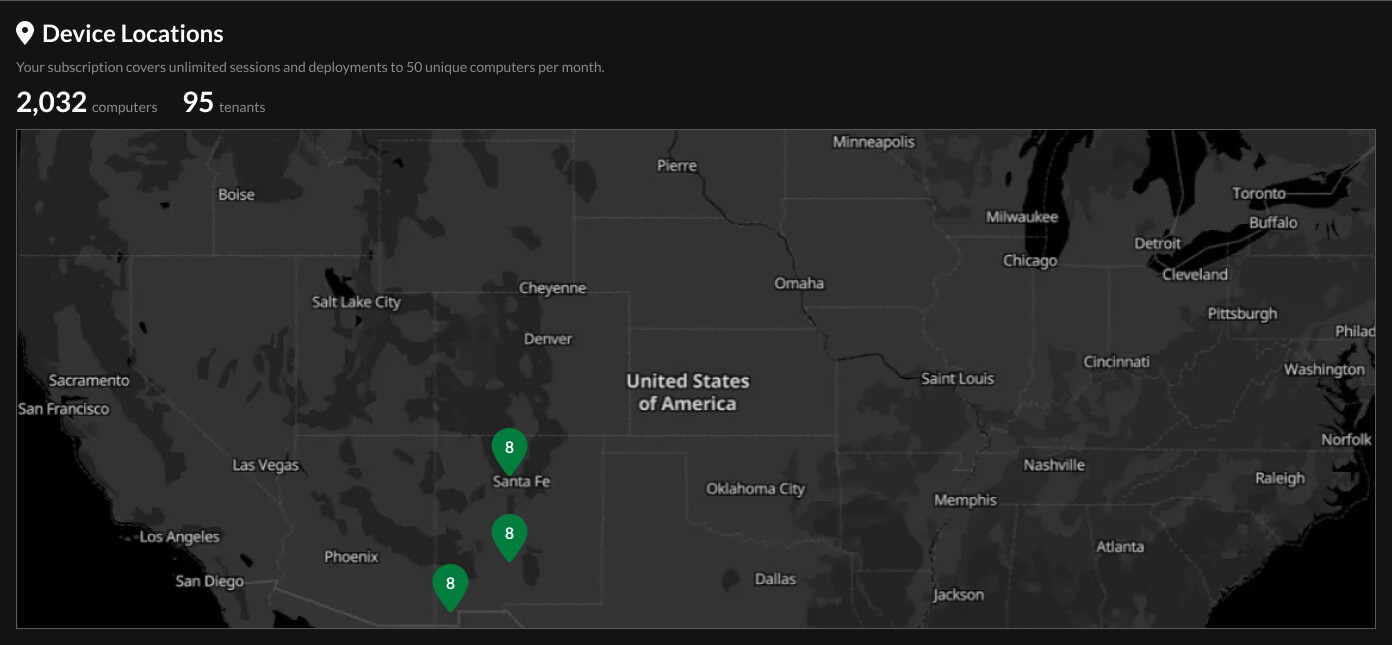Click the Los Angeles map label
The height and width of the screenshot is (645, 1392).
tap(179, 537)
